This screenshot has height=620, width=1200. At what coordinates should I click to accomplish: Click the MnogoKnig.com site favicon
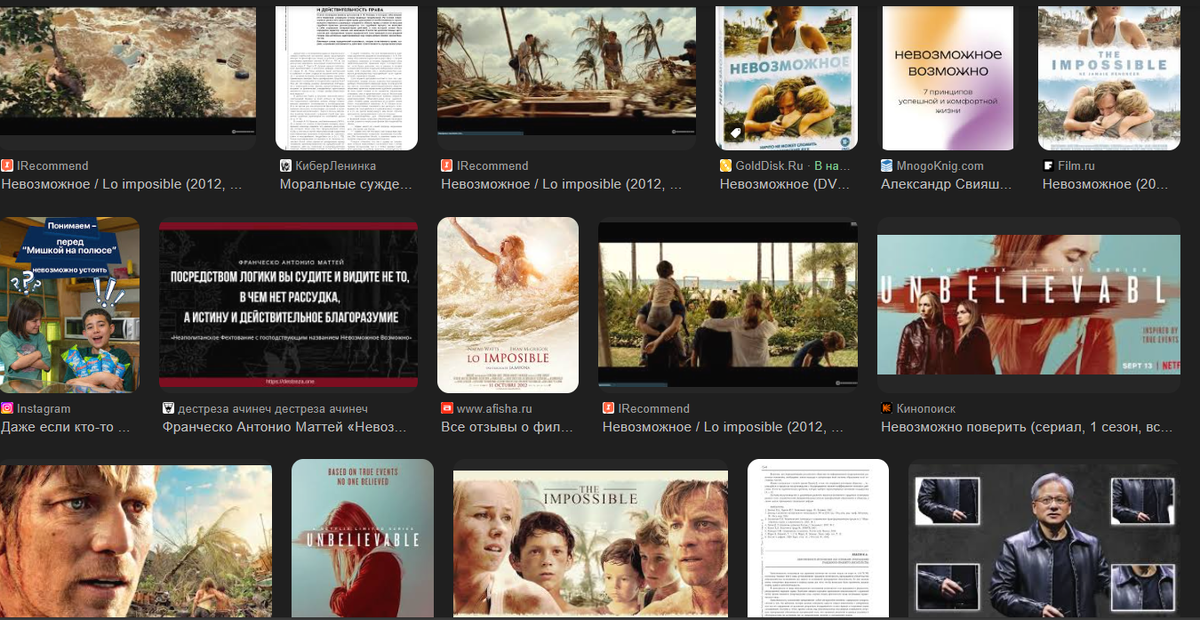[x=887, y=166]
